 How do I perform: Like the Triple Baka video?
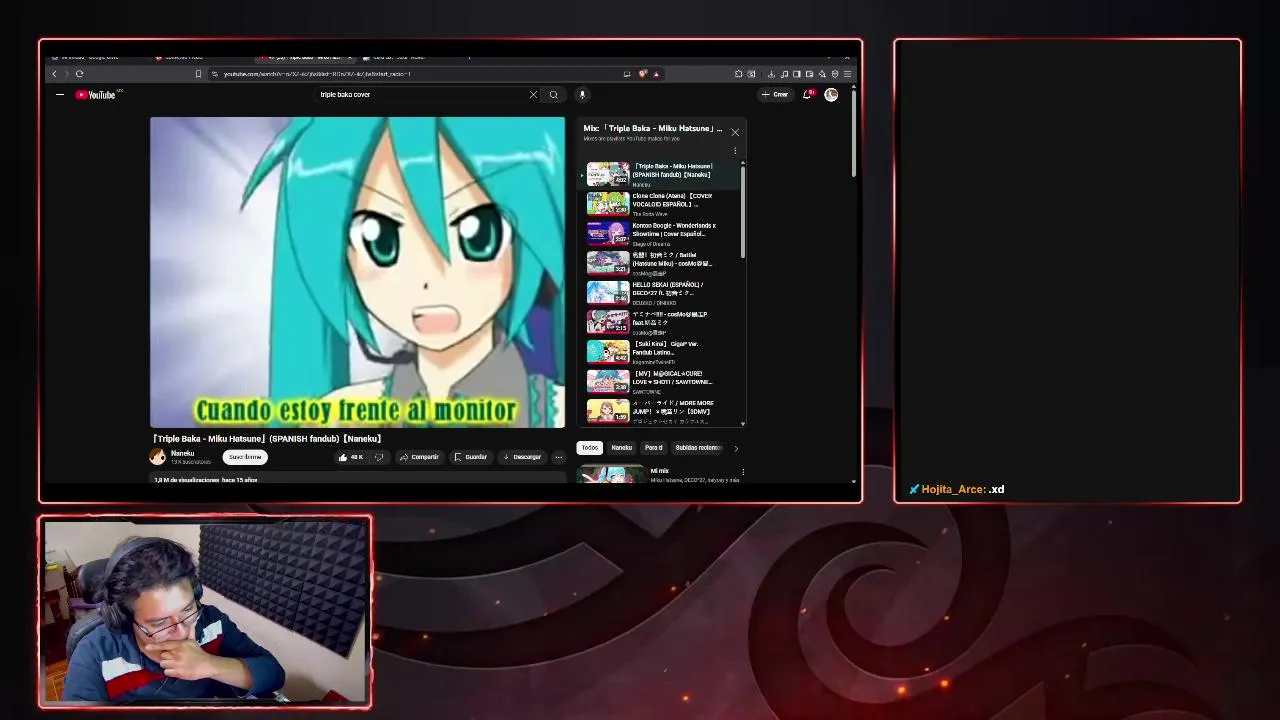coord(350,457)
